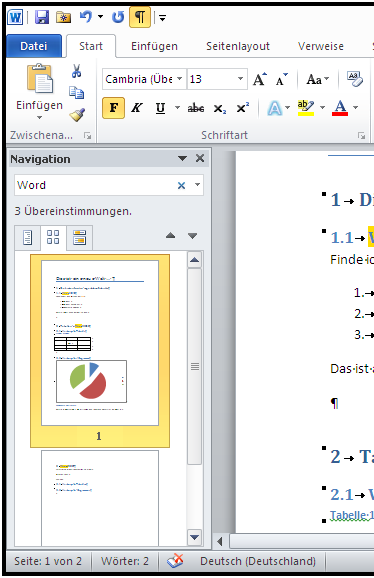Open the Verweise tab
This screenshot has height=578, width=374.
321,46
